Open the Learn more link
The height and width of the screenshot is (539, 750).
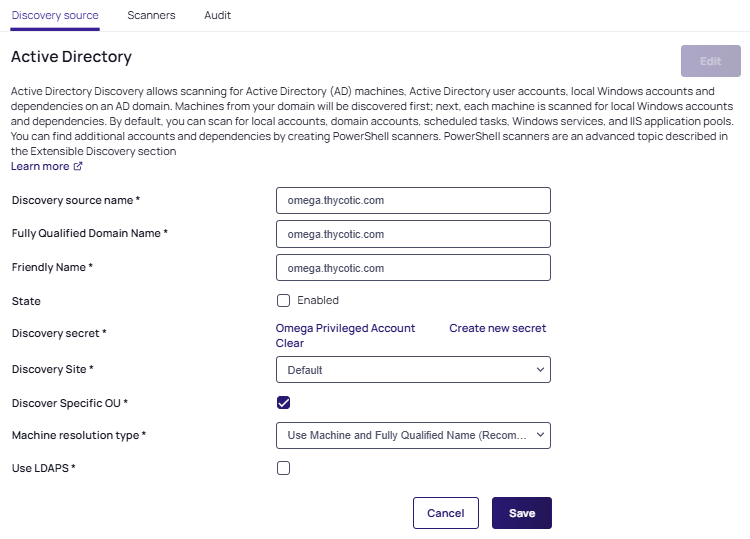[x=40, y=167]
